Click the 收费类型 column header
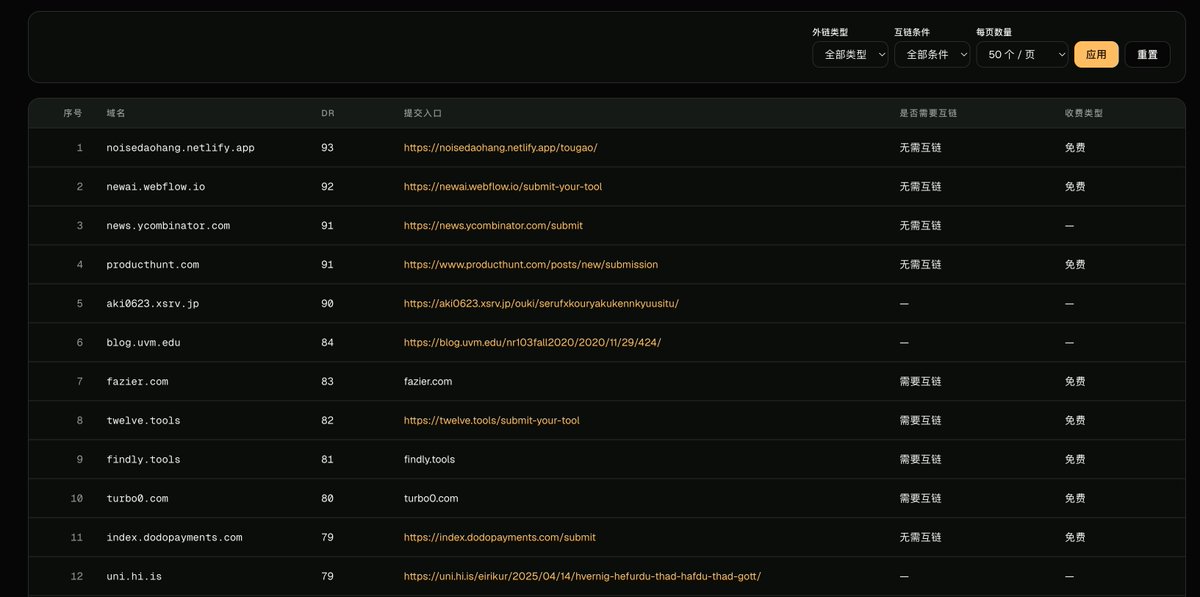The image size is (1200, 597). [1084, 114]
